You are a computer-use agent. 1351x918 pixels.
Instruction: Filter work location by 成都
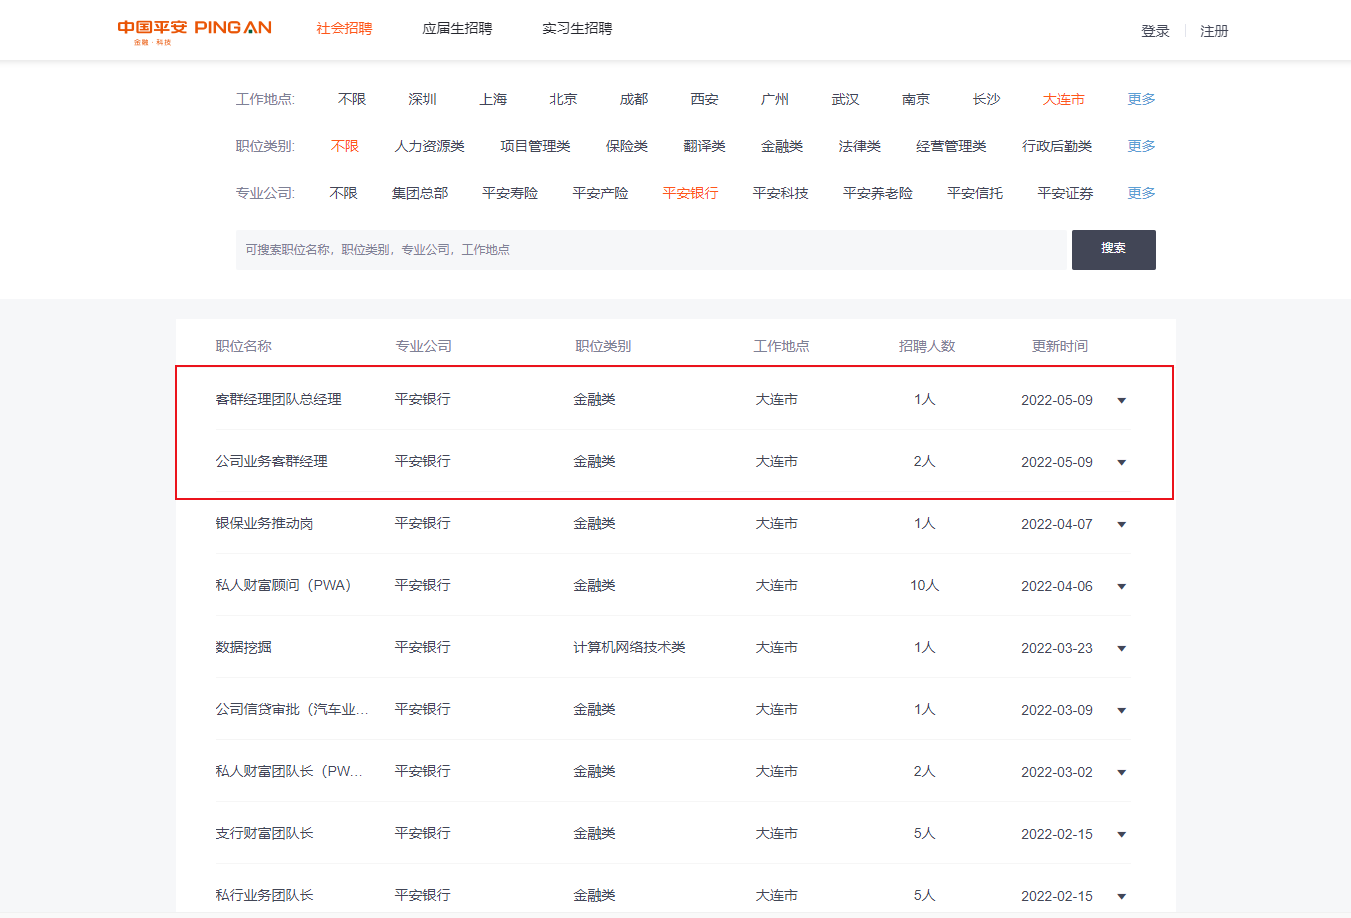point(634,99)
